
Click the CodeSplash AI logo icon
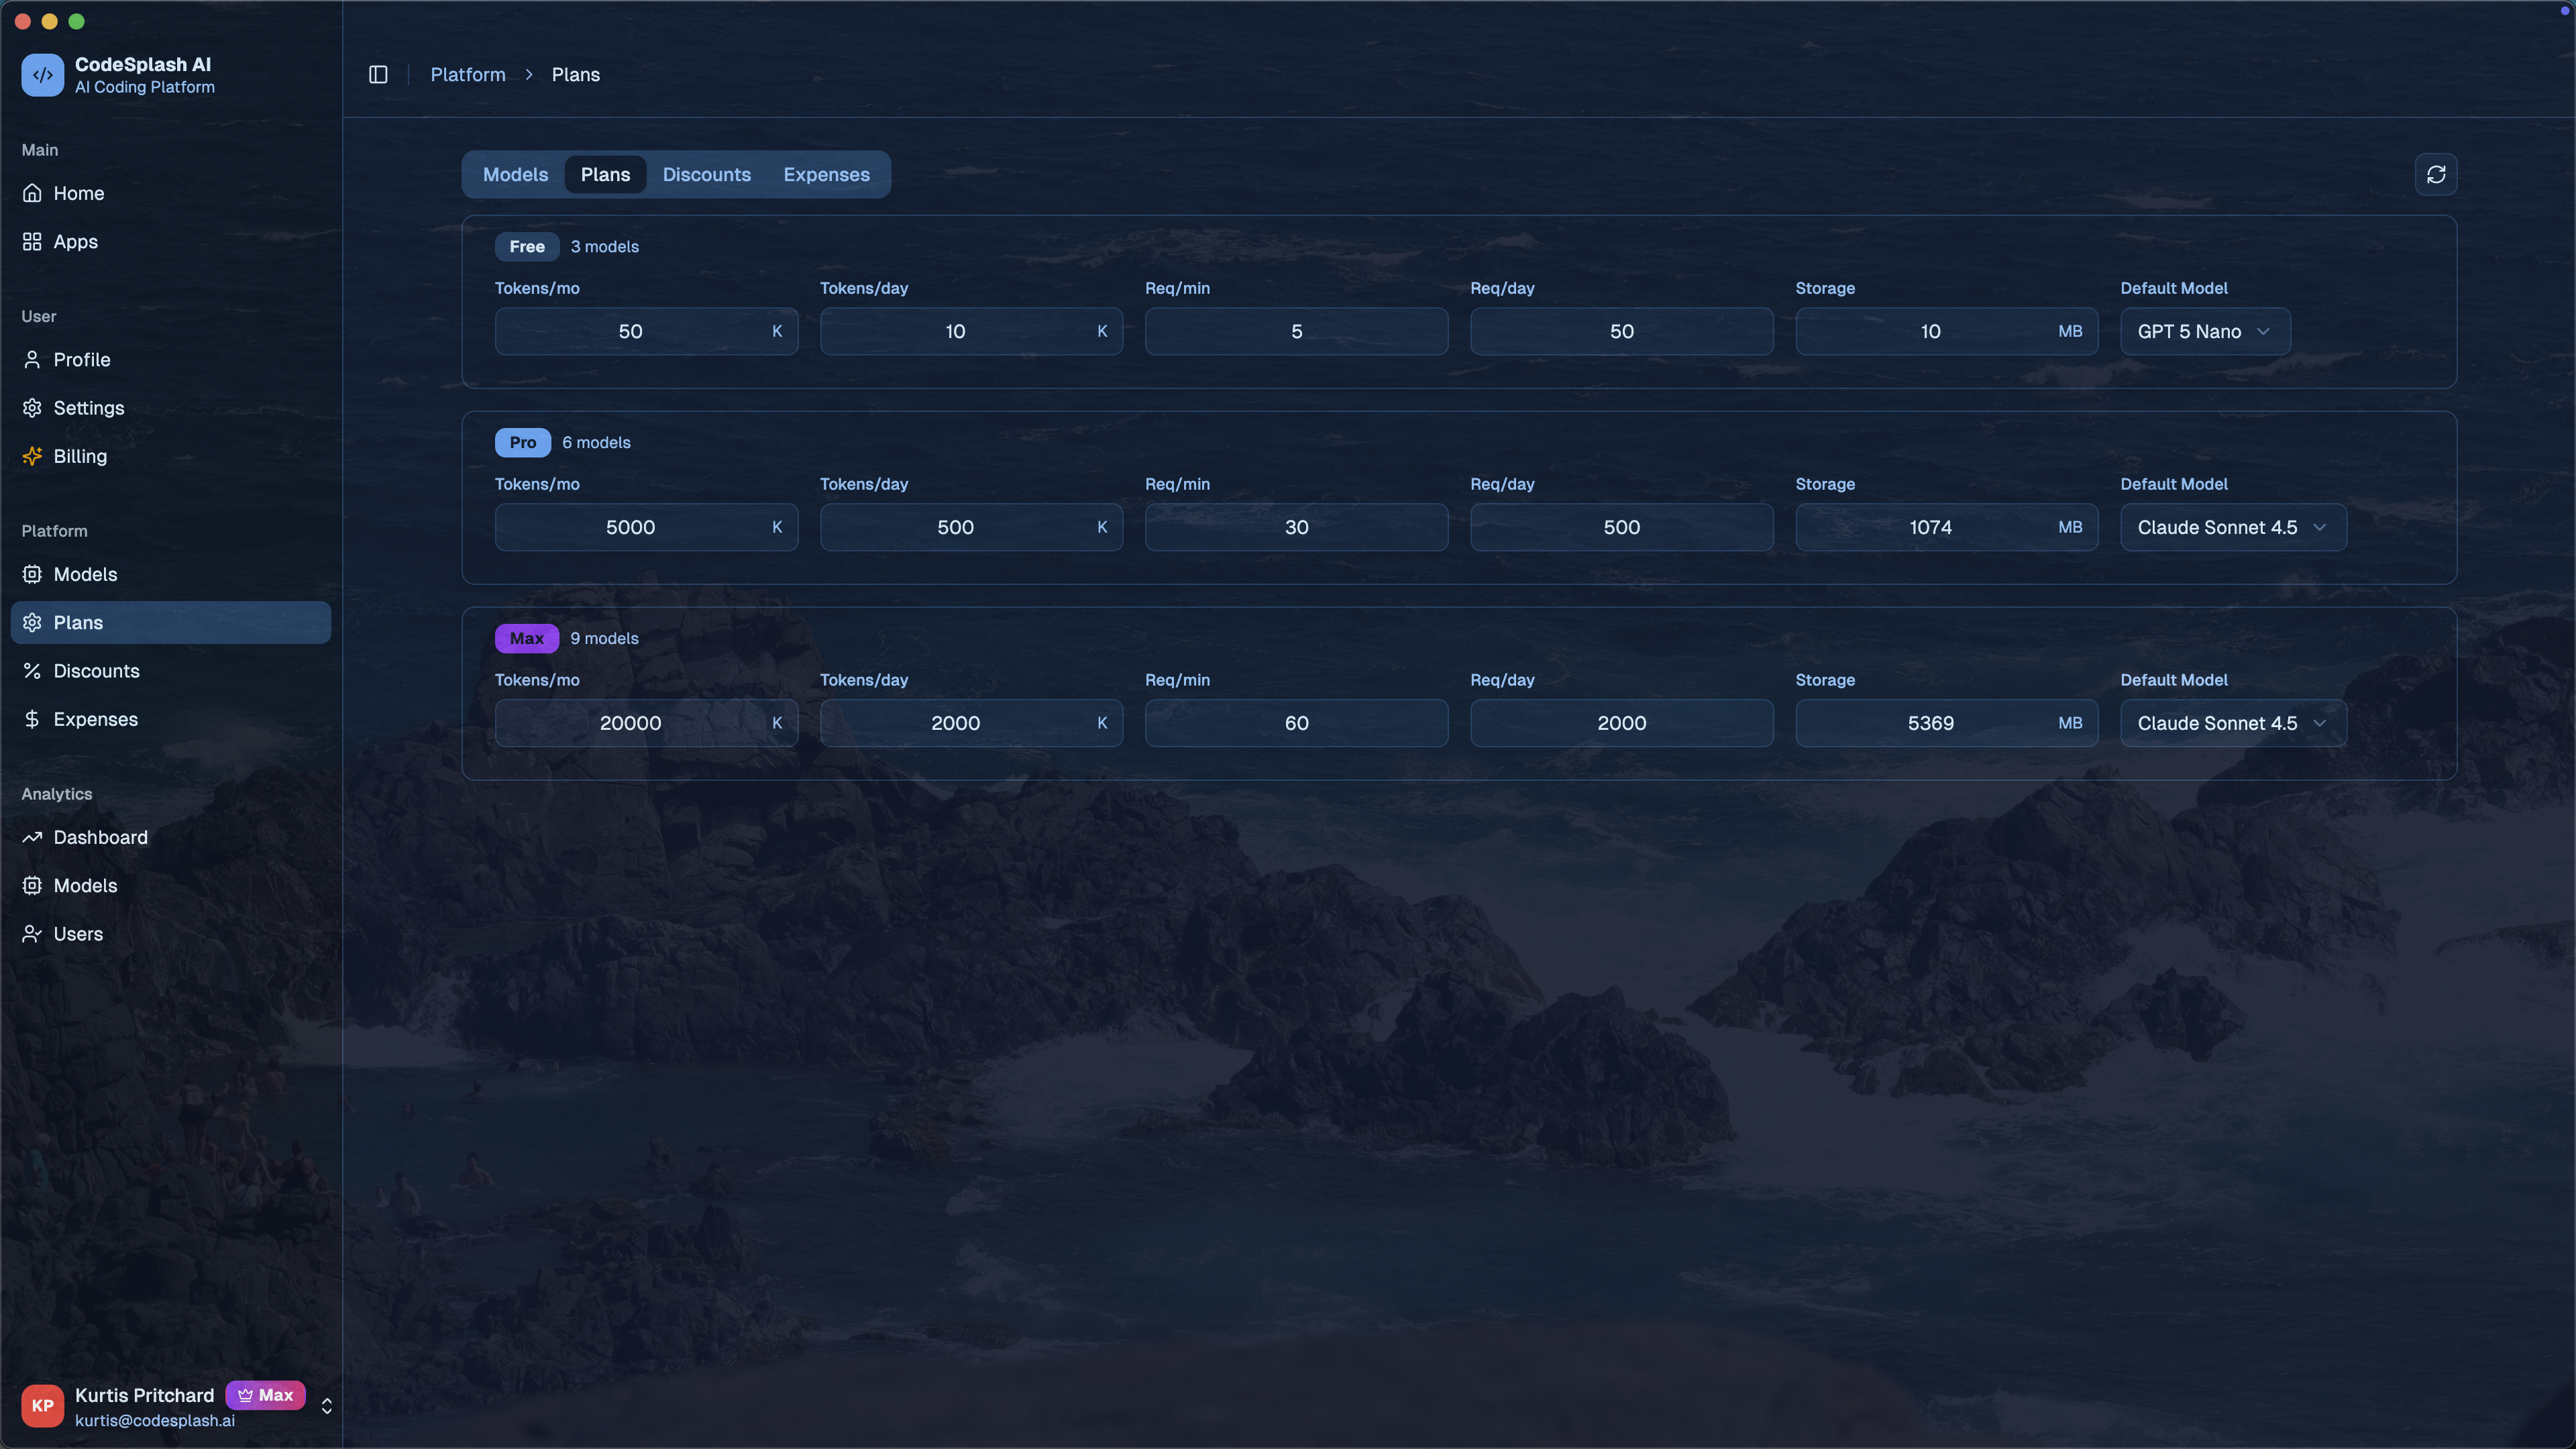coord(42,75)
